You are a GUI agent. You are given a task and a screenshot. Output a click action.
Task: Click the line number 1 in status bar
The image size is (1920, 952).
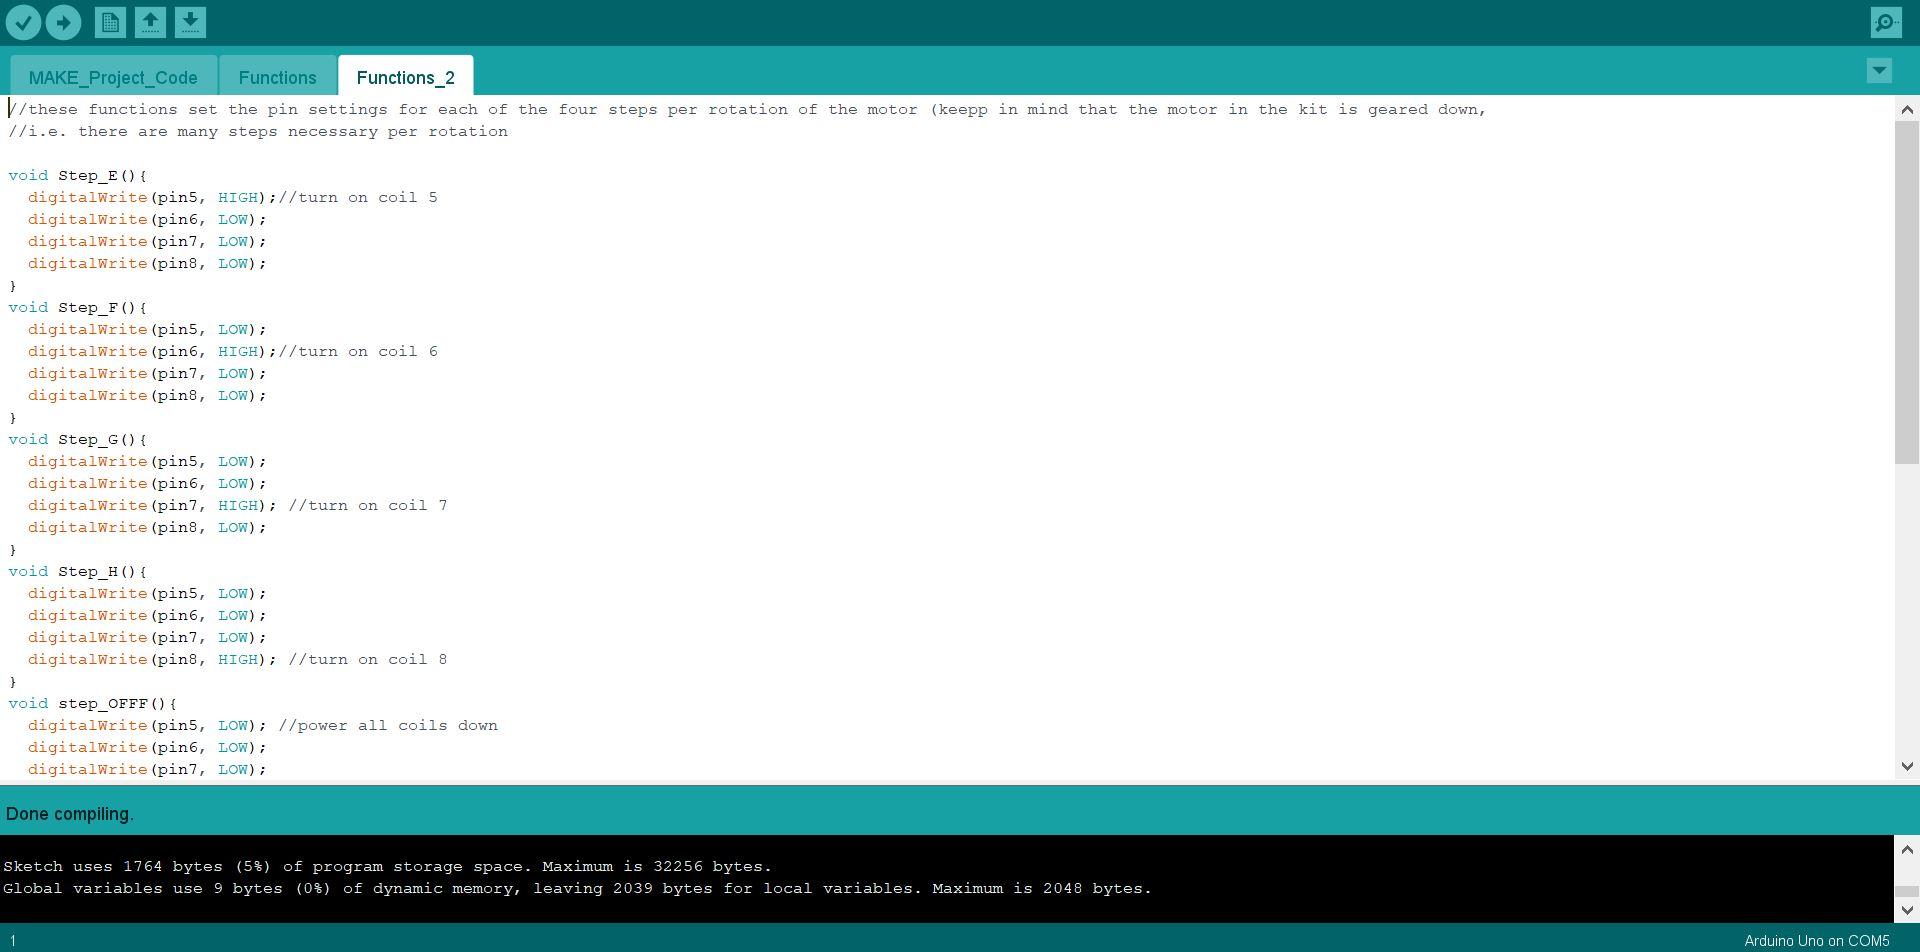click(13, 941)
